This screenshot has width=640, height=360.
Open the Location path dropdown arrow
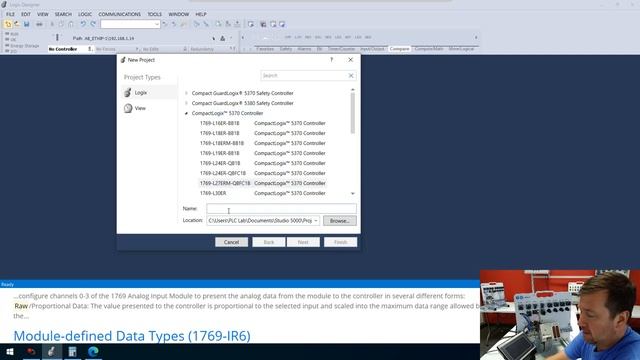click(316, 221)
